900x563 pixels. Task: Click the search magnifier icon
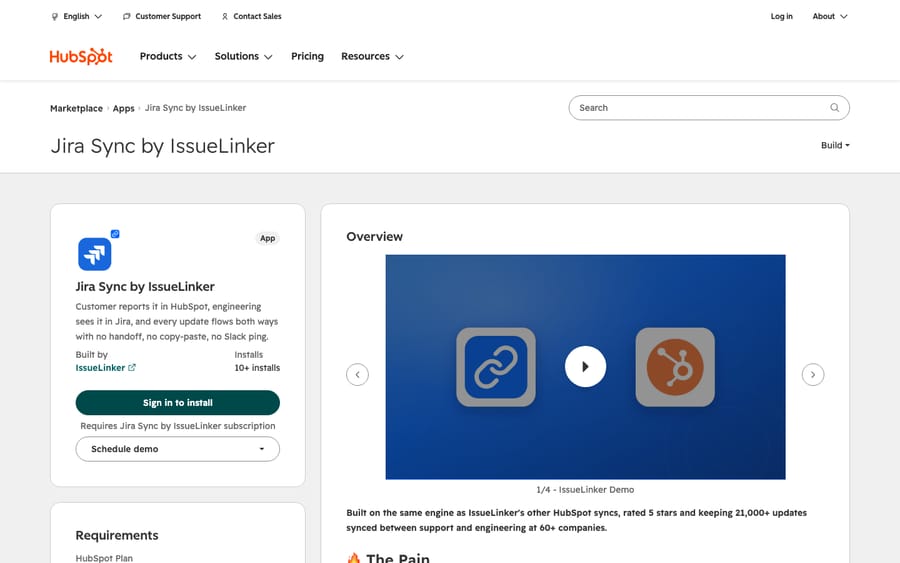(x=835, y=108)
